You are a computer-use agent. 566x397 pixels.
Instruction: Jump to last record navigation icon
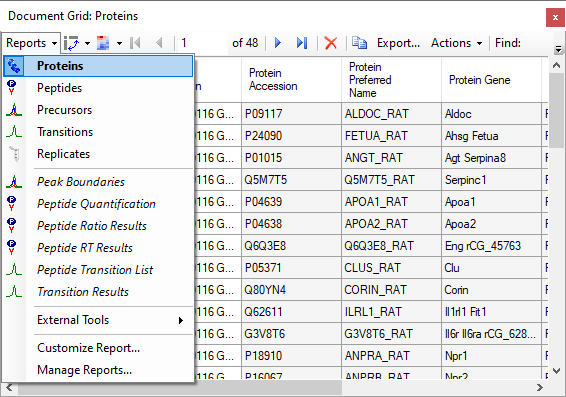[x=301, y=43]
